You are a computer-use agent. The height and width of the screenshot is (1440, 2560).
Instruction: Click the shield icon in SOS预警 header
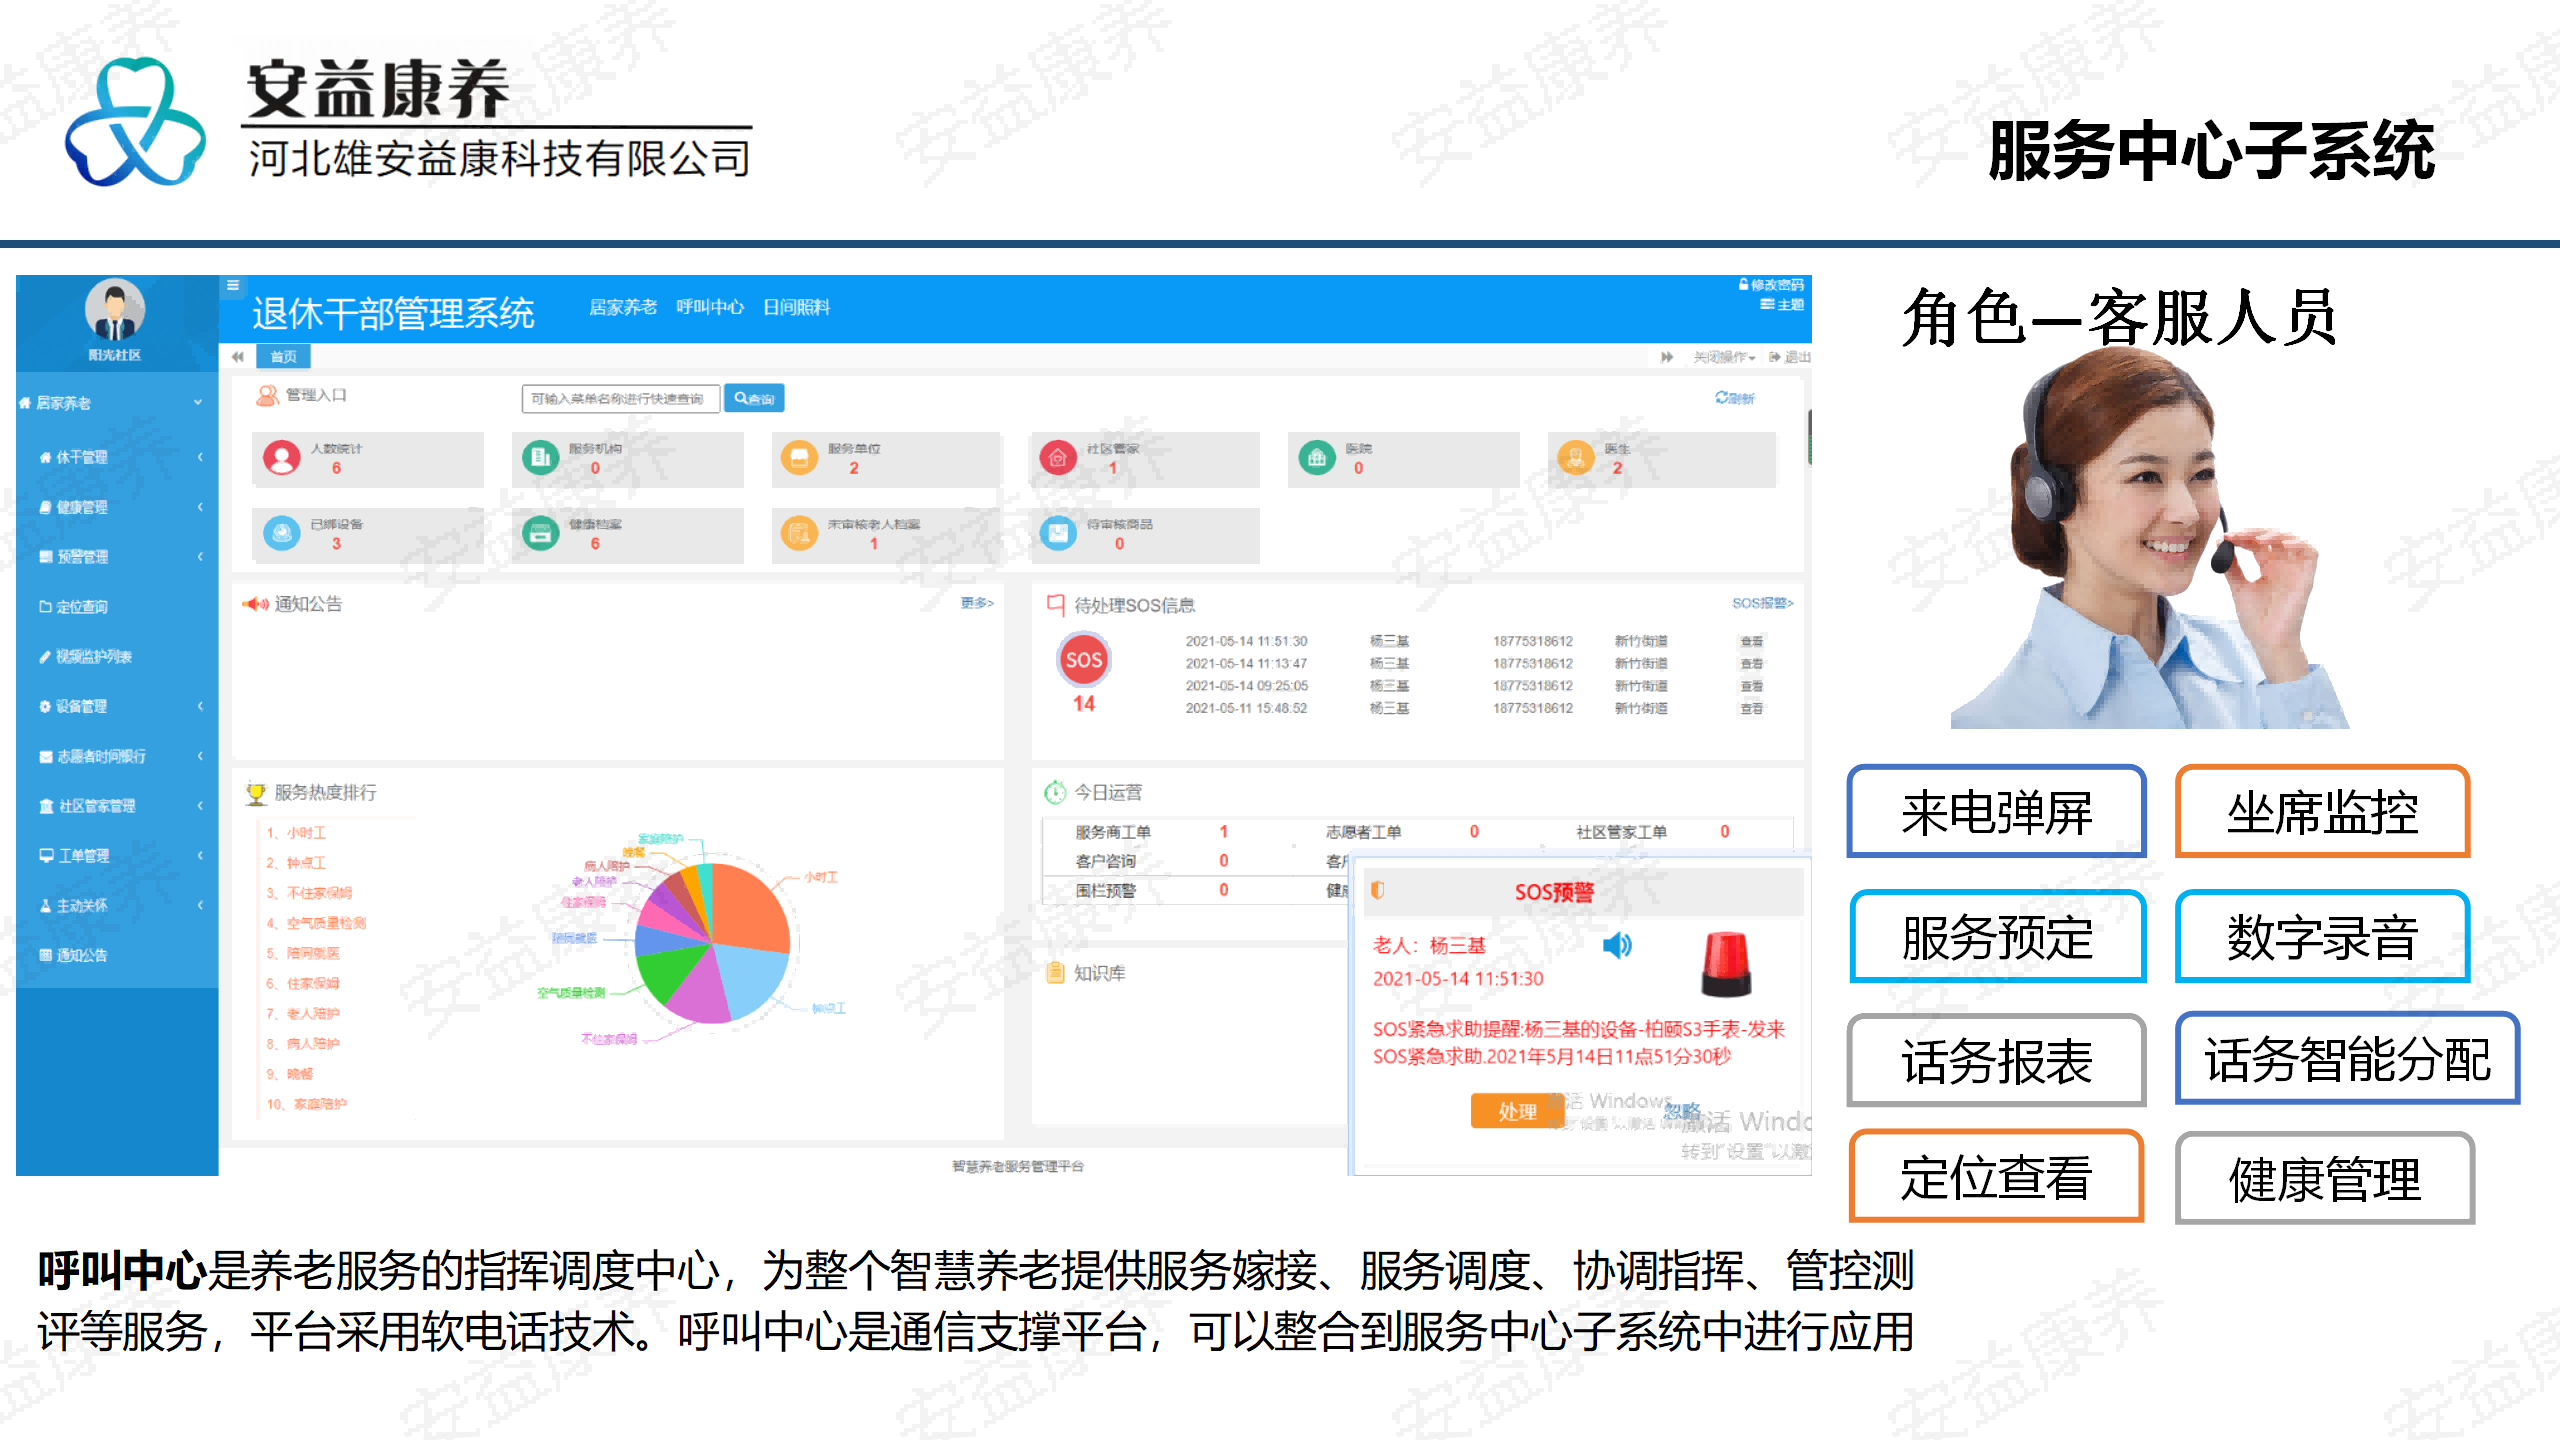tap(1378, 890)
